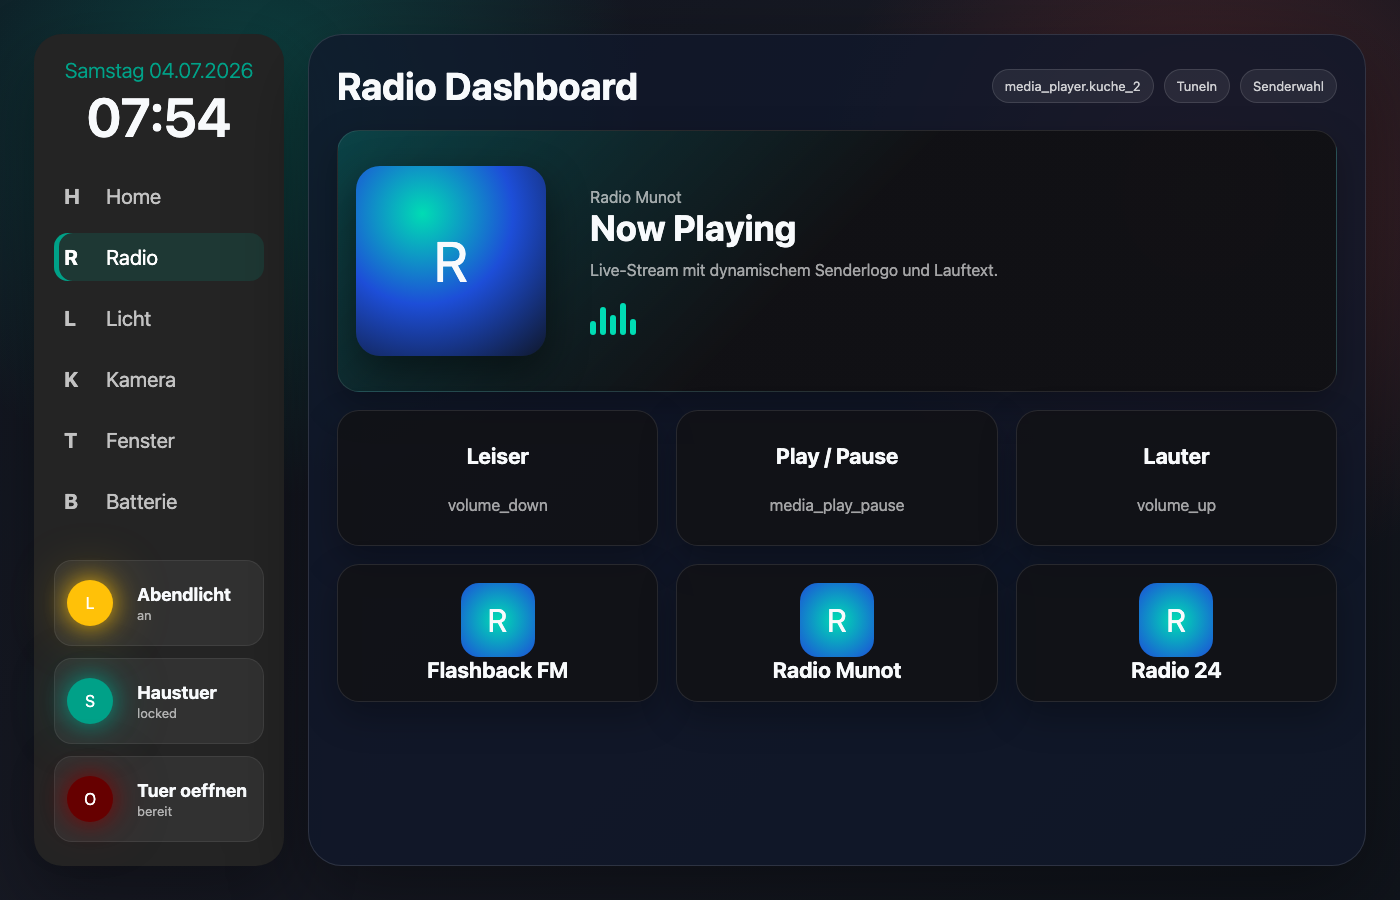Click the bereit status text
Screen dimensions: 1400x900
155,811
